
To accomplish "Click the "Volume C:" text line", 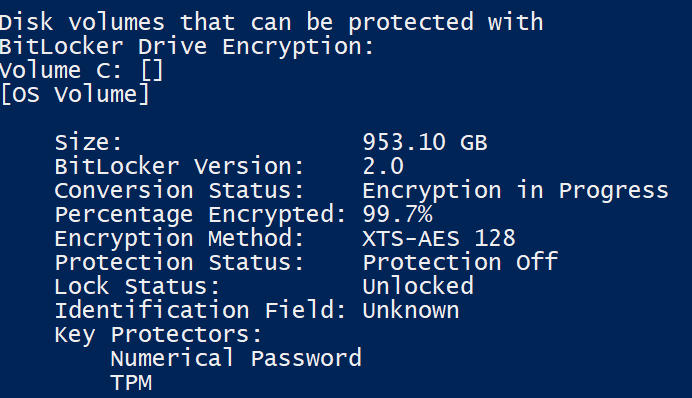I will [82, 71].
